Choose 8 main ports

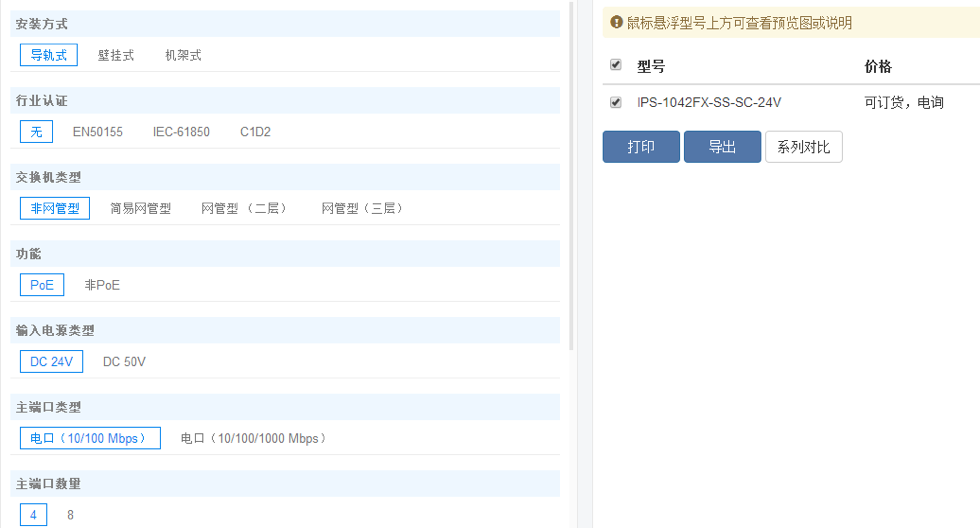70,515
